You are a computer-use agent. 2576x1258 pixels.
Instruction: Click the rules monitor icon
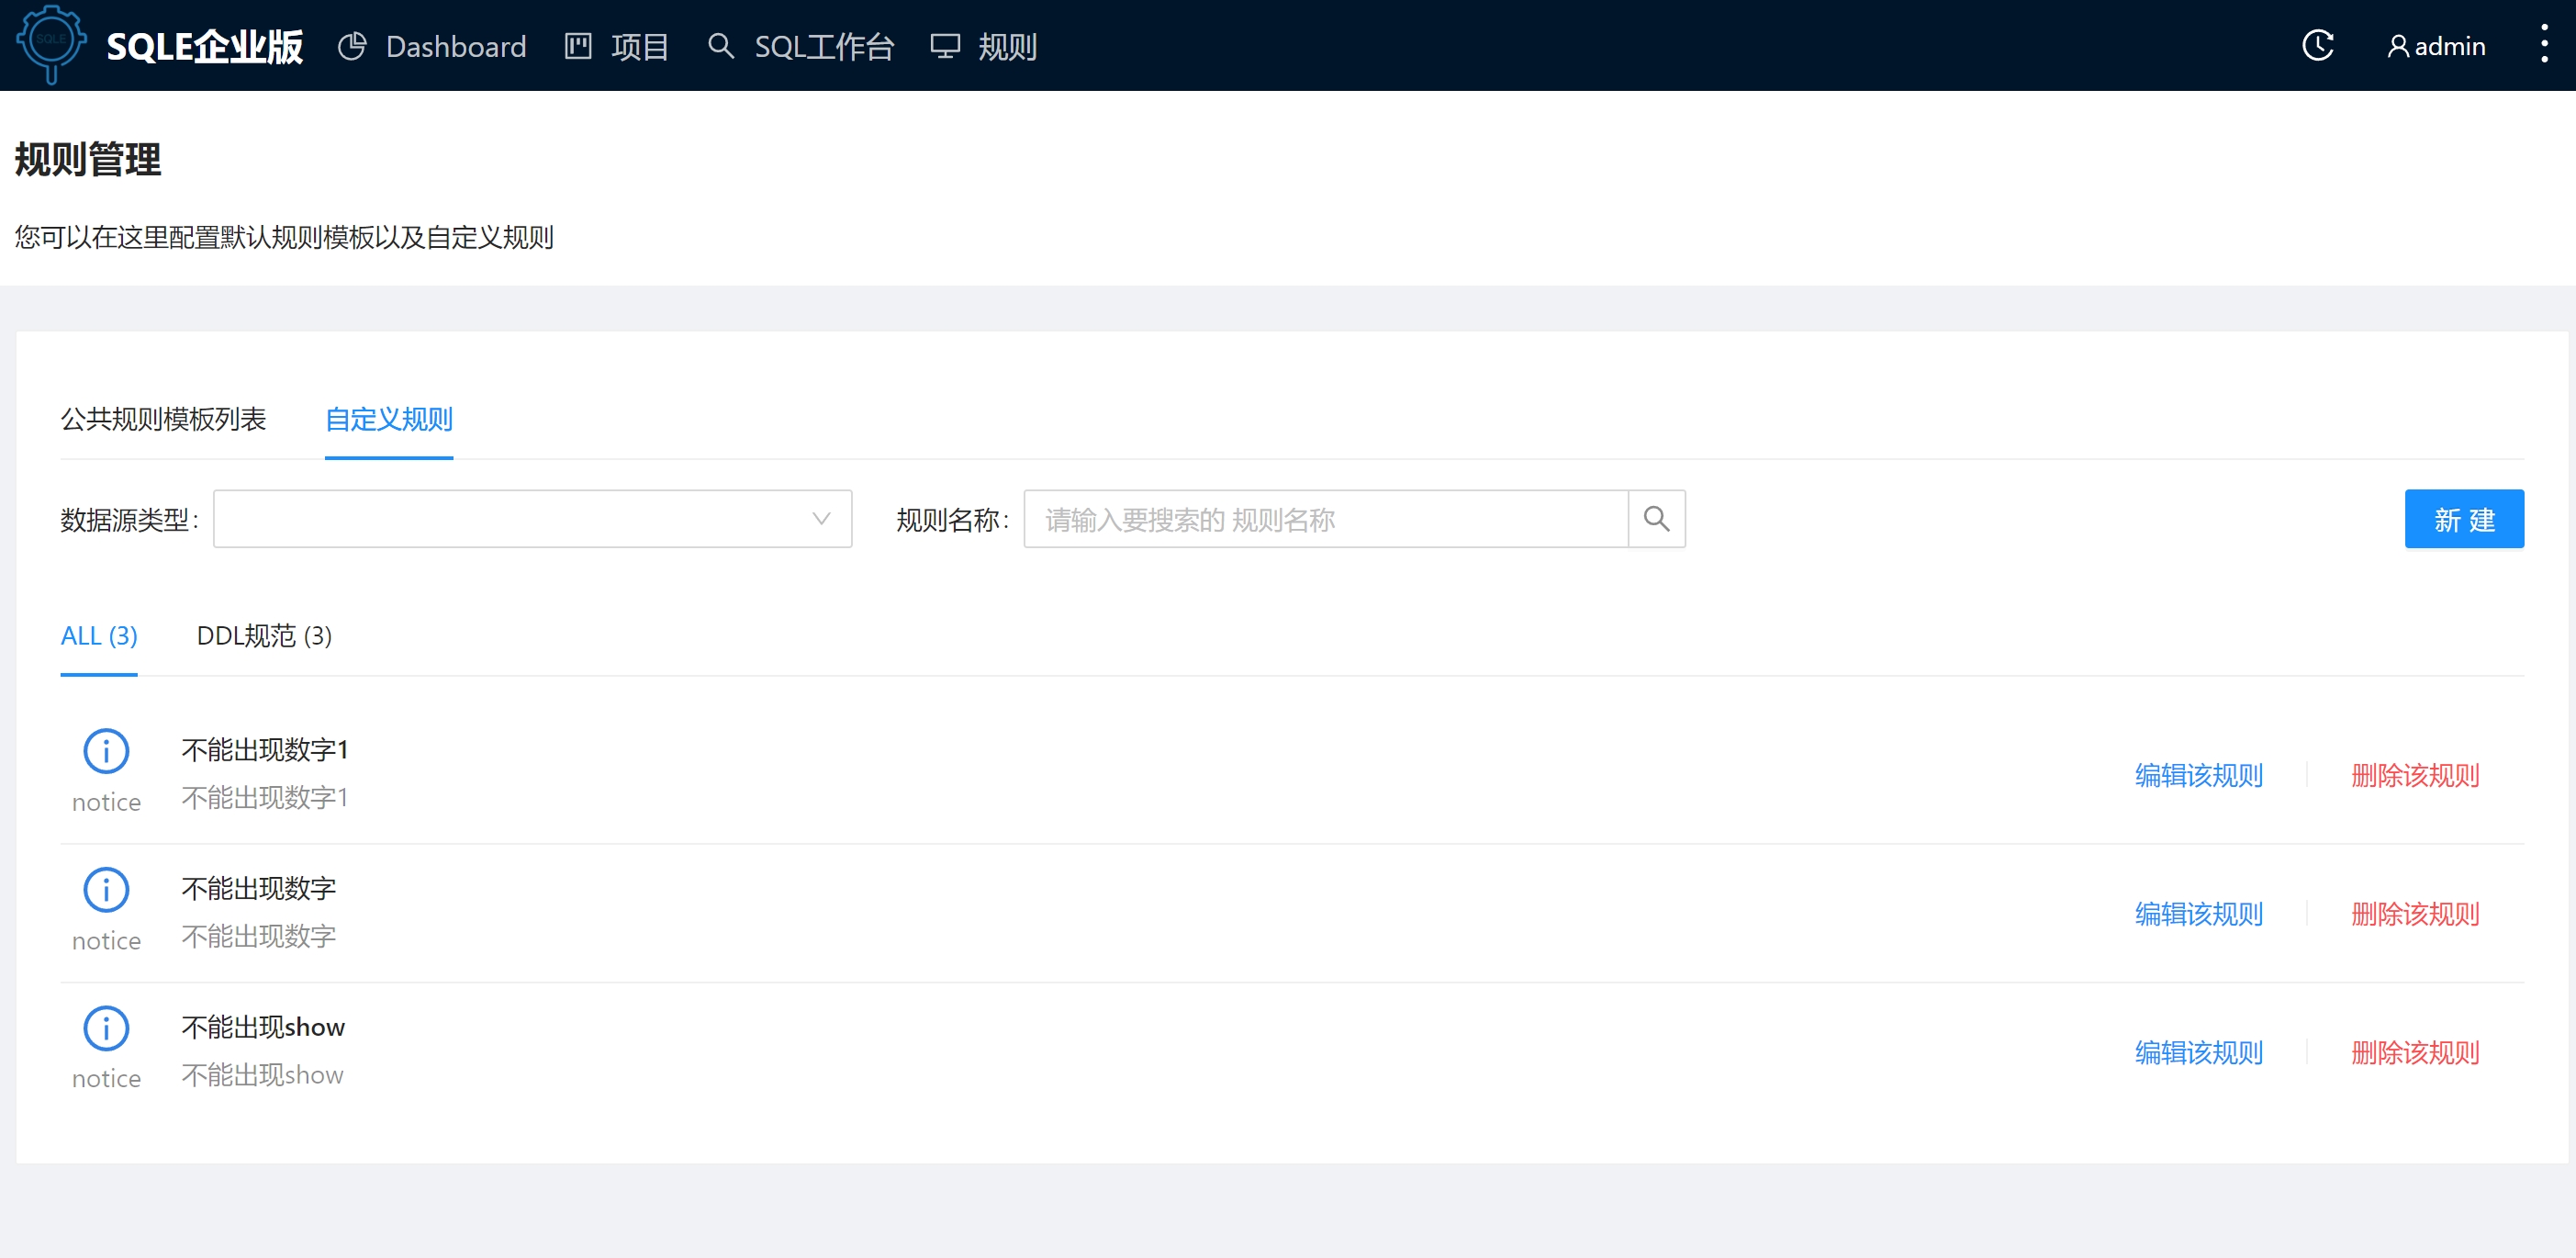tap(945, 46)
